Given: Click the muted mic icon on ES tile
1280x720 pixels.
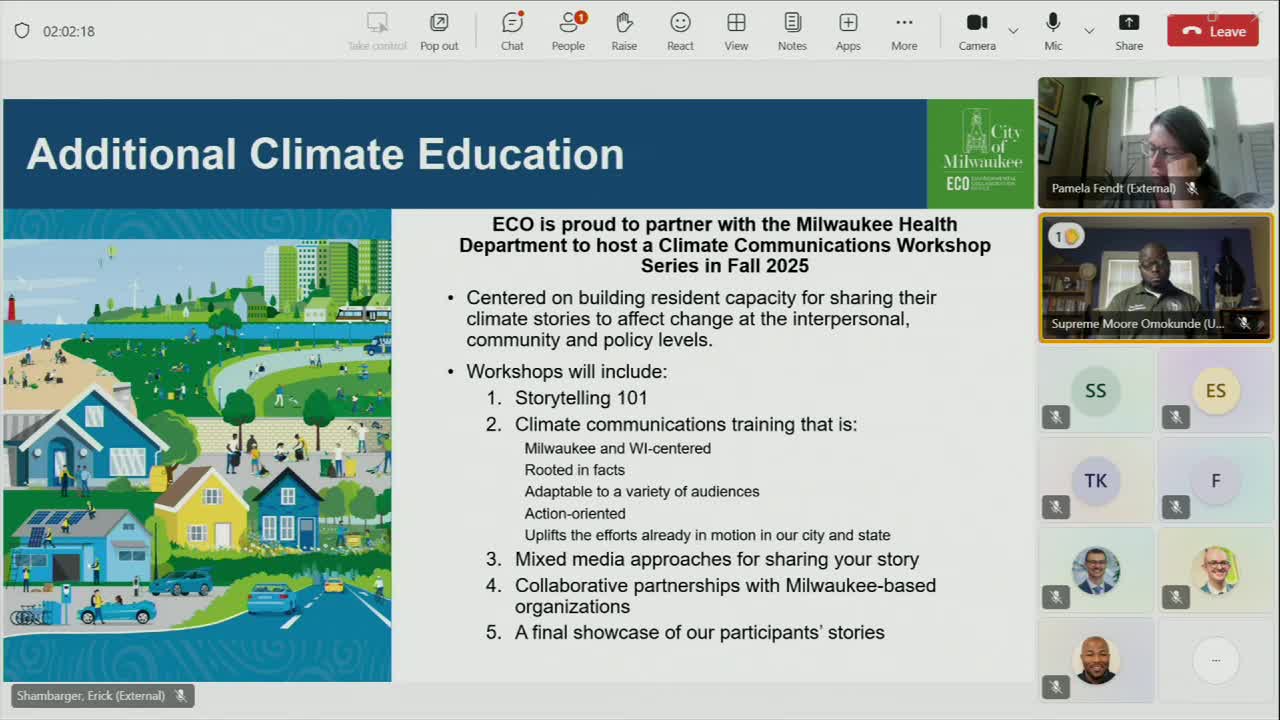Looking at the screenshot, I should [x=1176, y=417].
